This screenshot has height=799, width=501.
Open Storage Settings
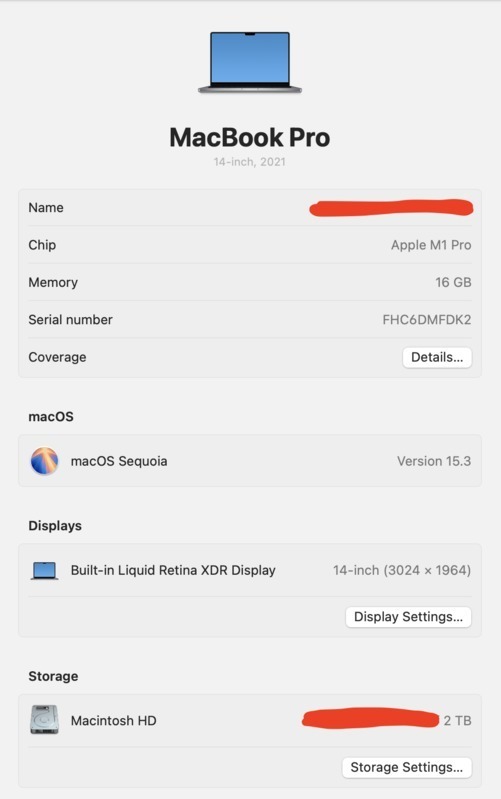407,767
